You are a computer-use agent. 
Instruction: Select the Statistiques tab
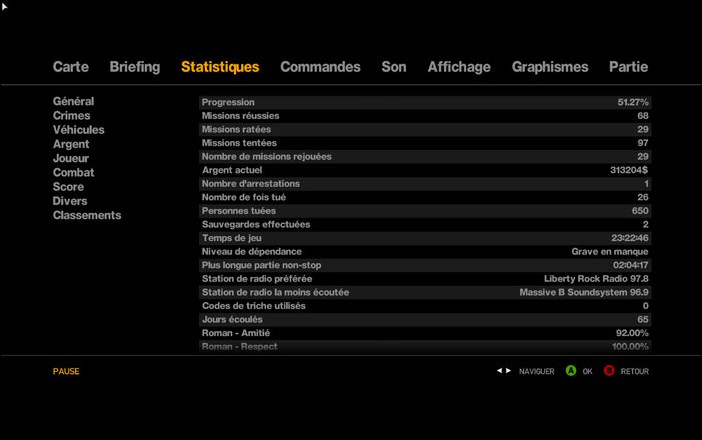(x=220, y=67)
